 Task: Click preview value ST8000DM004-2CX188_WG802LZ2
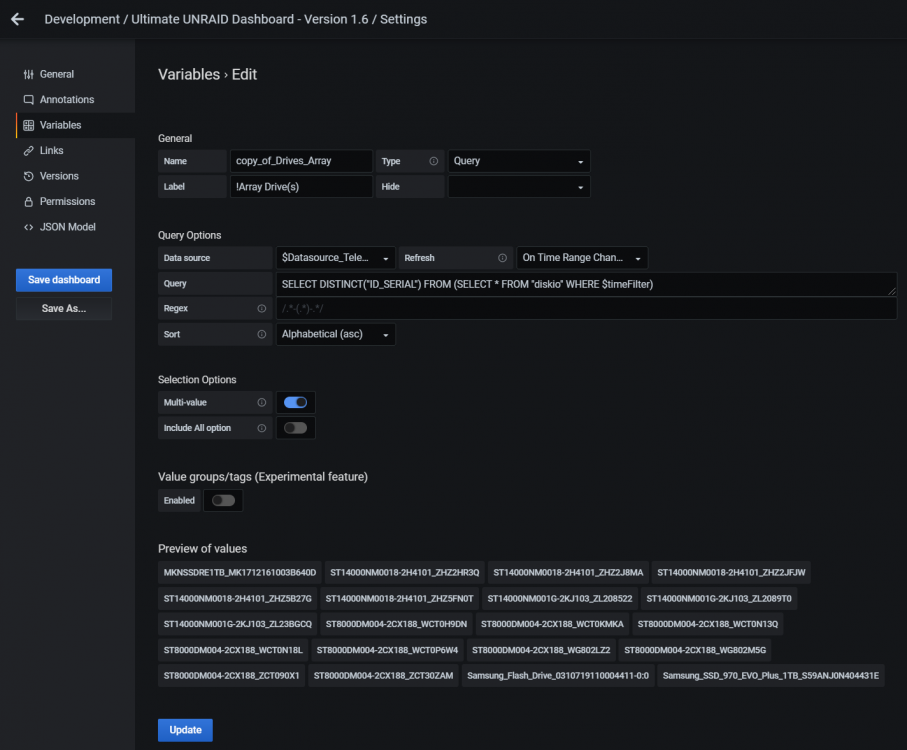click(x=541, y=650)
